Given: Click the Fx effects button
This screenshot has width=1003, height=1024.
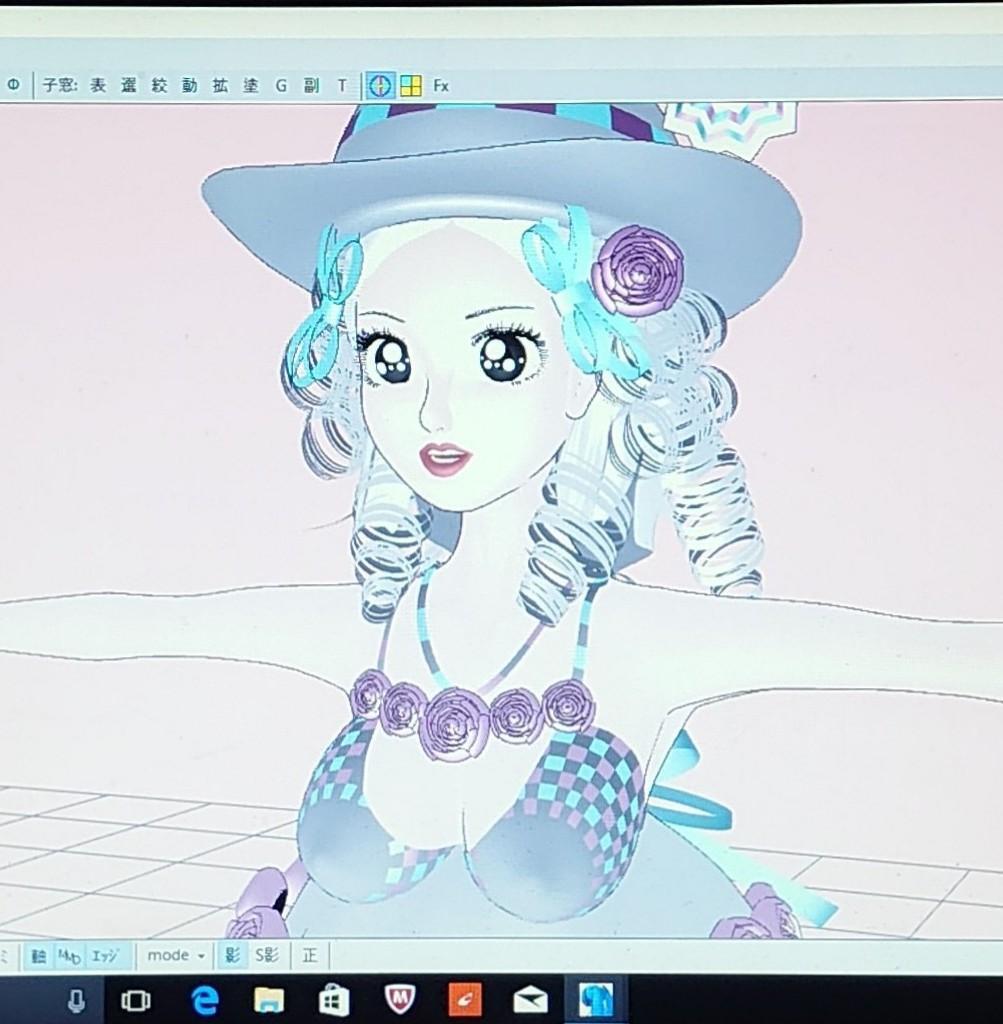Looking at the screenshot, I should [x=441, y=86].
